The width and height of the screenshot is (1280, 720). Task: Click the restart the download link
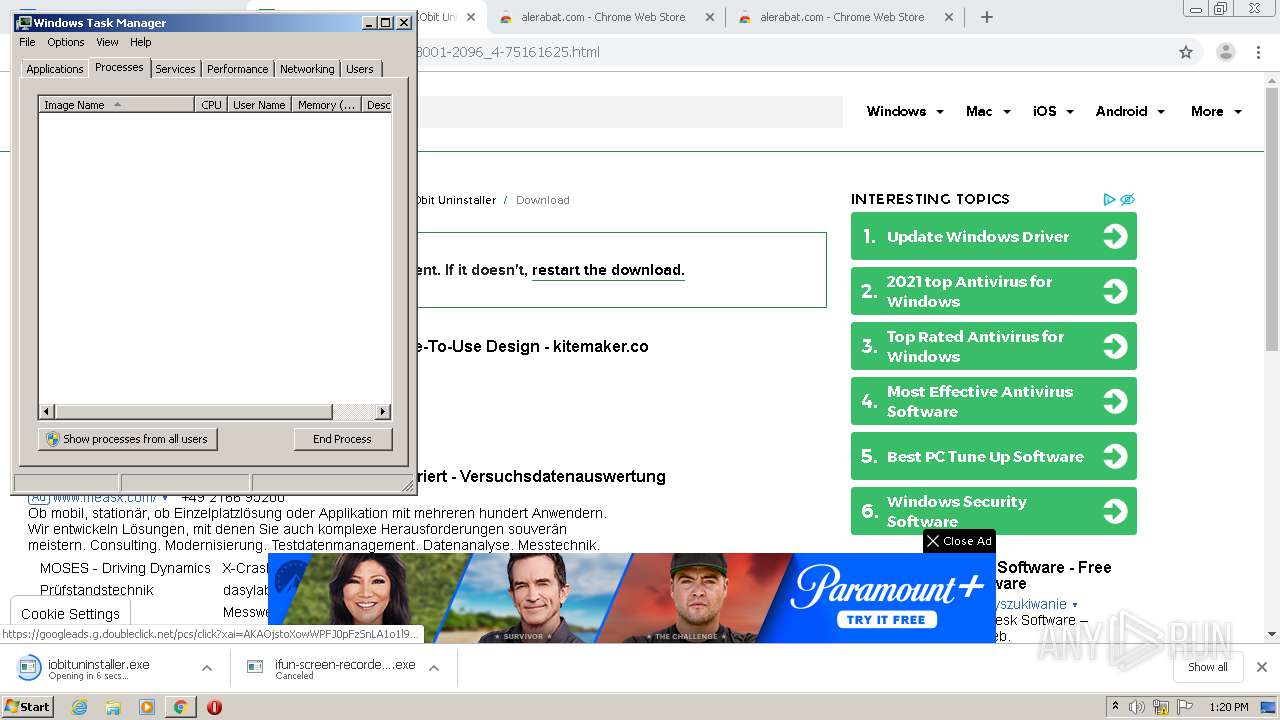(608, 270)
